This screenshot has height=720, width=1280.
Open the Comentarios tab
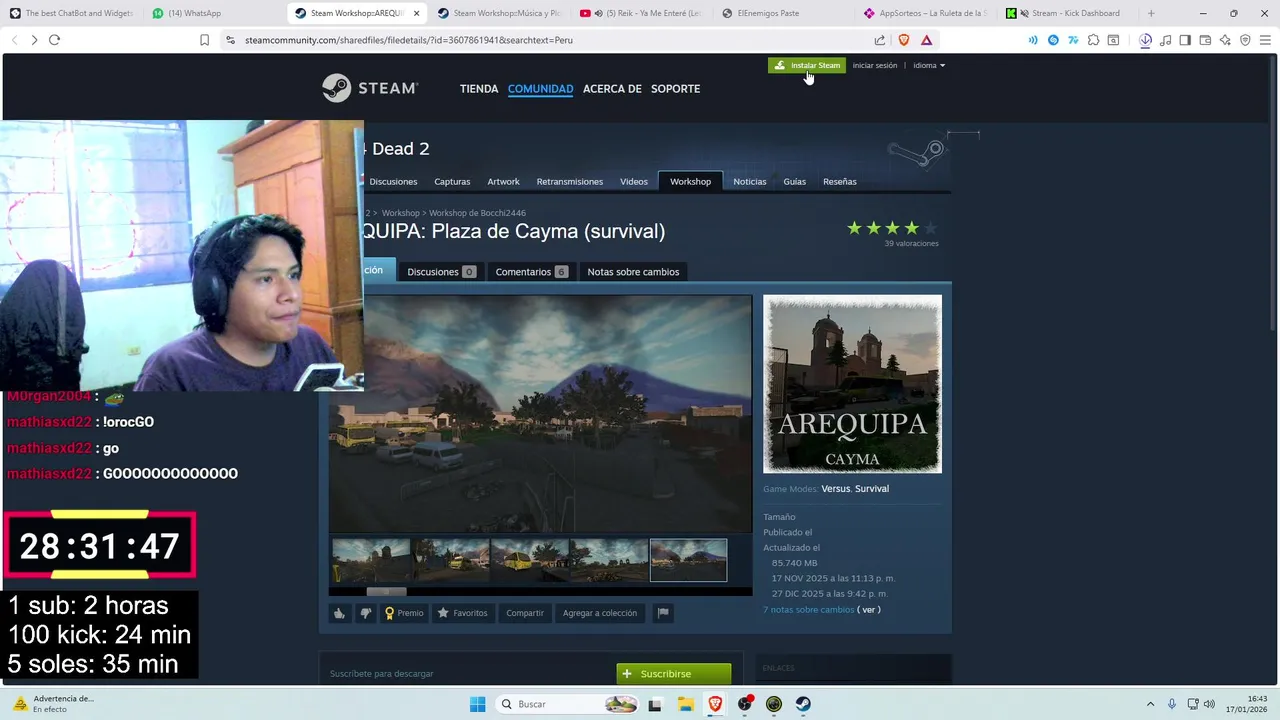tap(531, 272)
